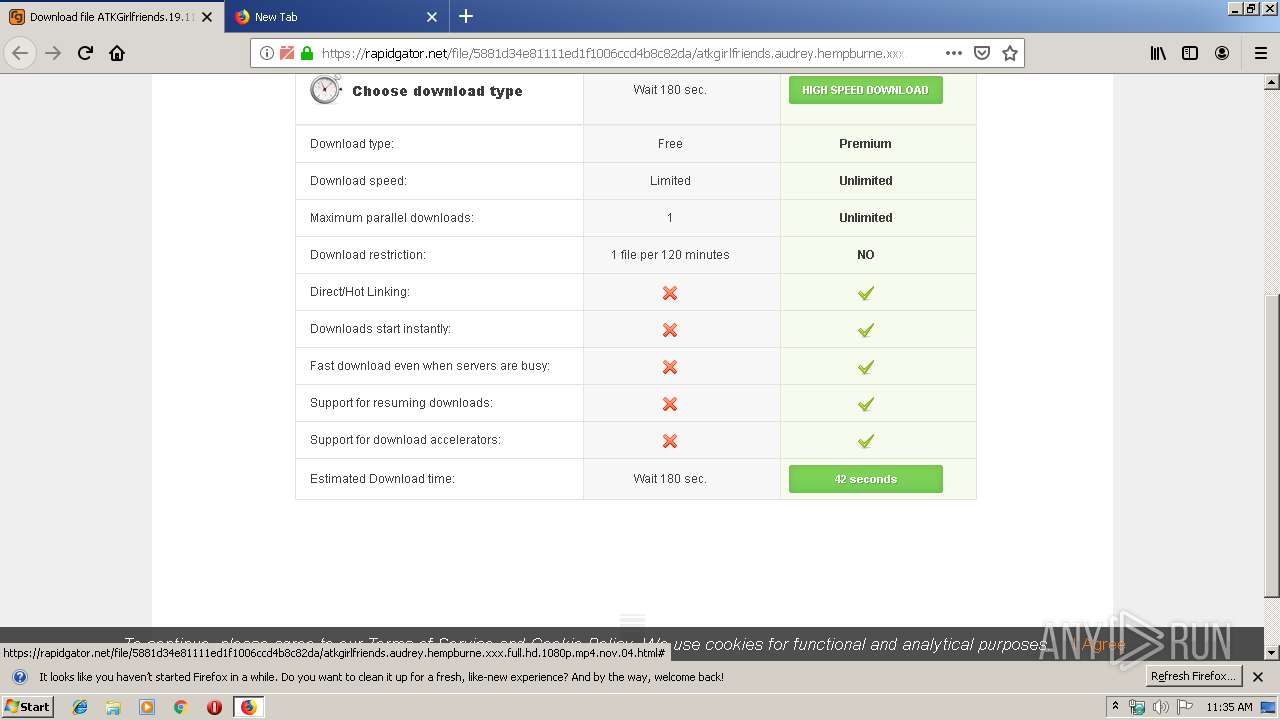Open Internet Explorer from taskbar
Image resolution: width=1280 pixels, height=720 pixels.
80,707
